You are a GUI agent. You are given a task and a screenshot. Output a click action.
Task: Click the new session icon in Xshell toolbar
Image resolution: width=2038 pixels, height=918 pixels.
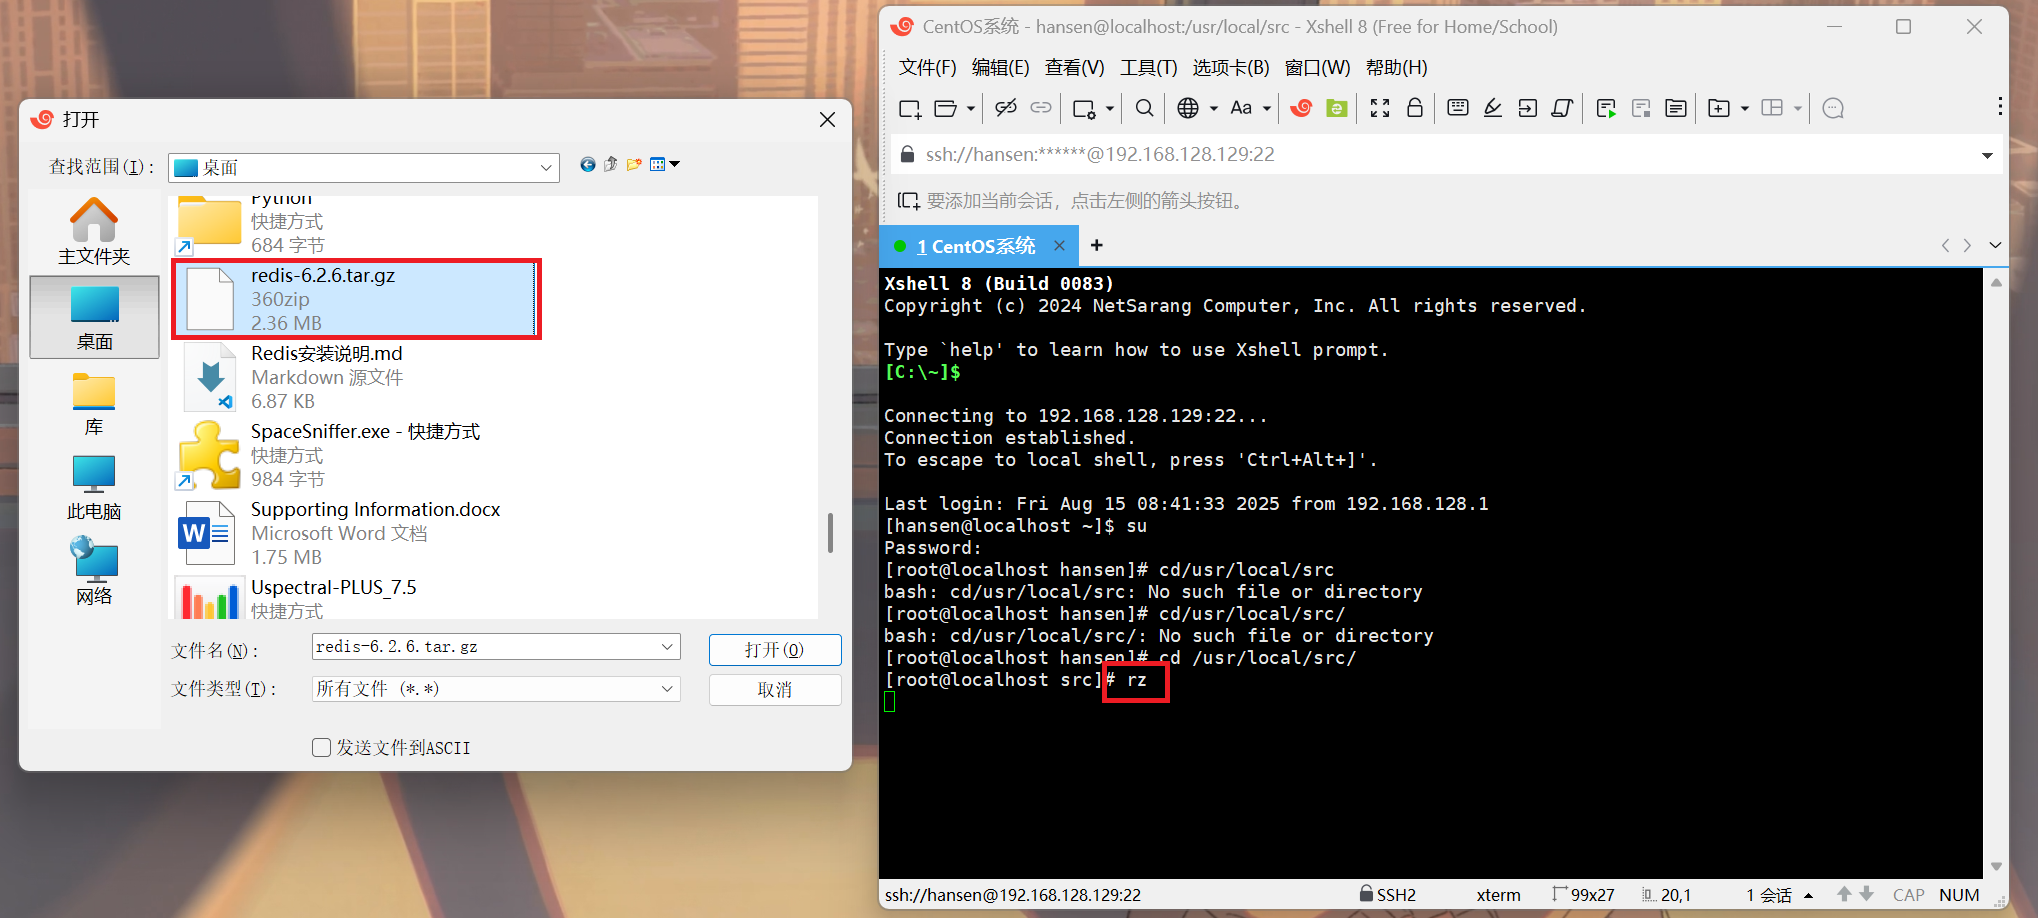coord(909,109)
